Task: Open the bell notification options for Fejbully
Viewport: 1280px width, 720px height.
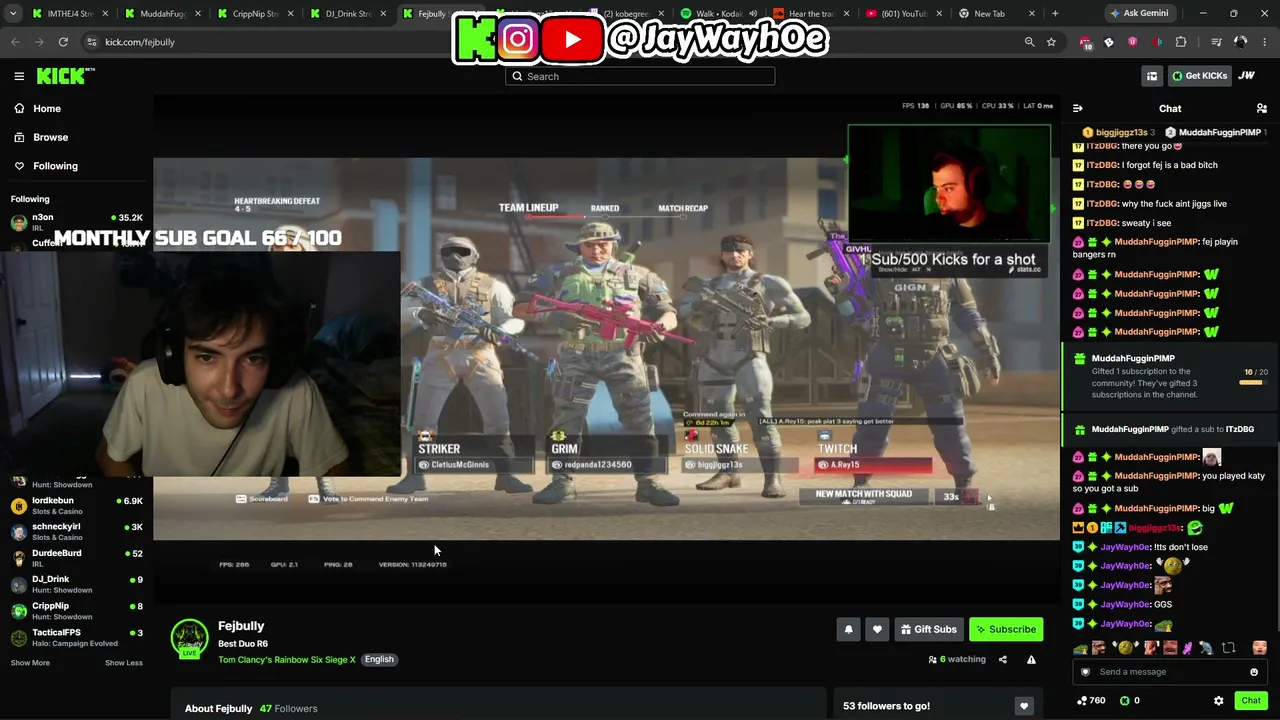Action: point(849,629)
